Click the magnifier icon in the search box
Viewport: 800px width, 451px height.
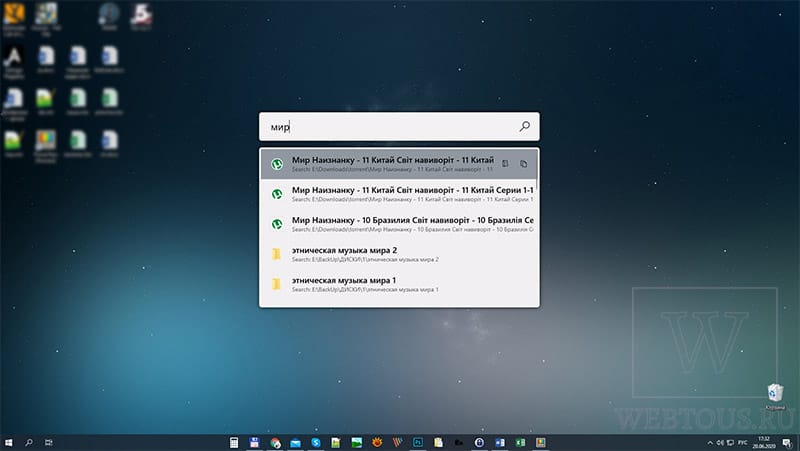pyautogui.click(x=524, y=126)
